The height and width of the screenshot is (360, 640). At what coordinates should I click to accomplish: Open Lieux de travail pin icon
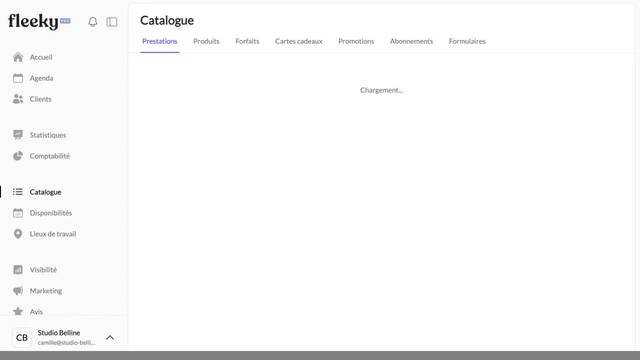(x=18, y=234)
